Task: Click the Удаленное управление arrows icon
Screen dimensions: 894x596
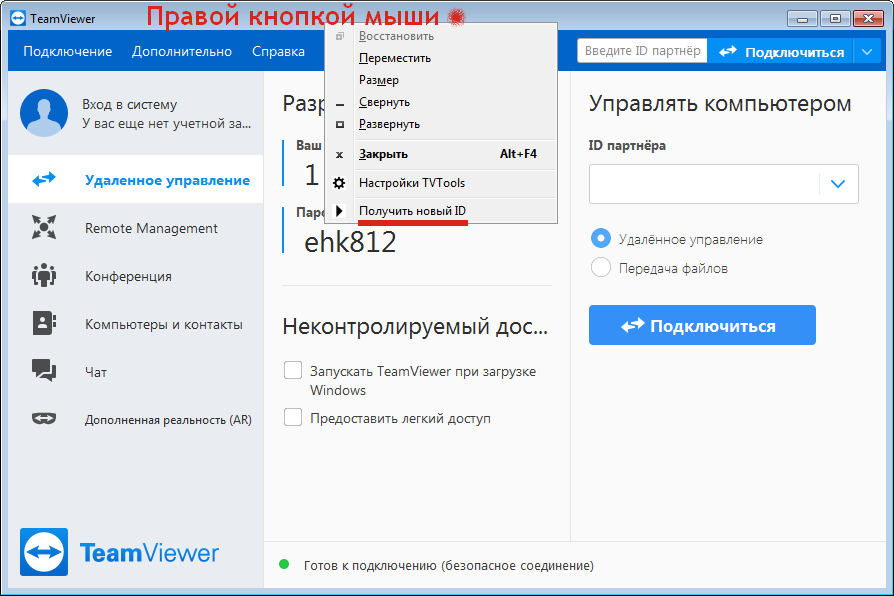Action: coord(44,180)
